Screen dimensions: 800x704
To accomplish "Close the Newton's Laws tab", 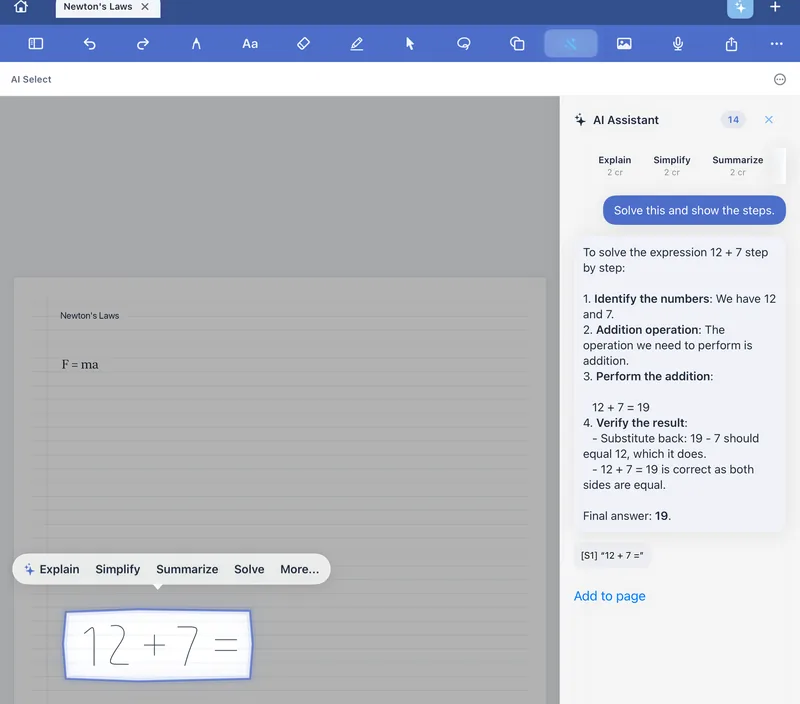I will 145,7.
